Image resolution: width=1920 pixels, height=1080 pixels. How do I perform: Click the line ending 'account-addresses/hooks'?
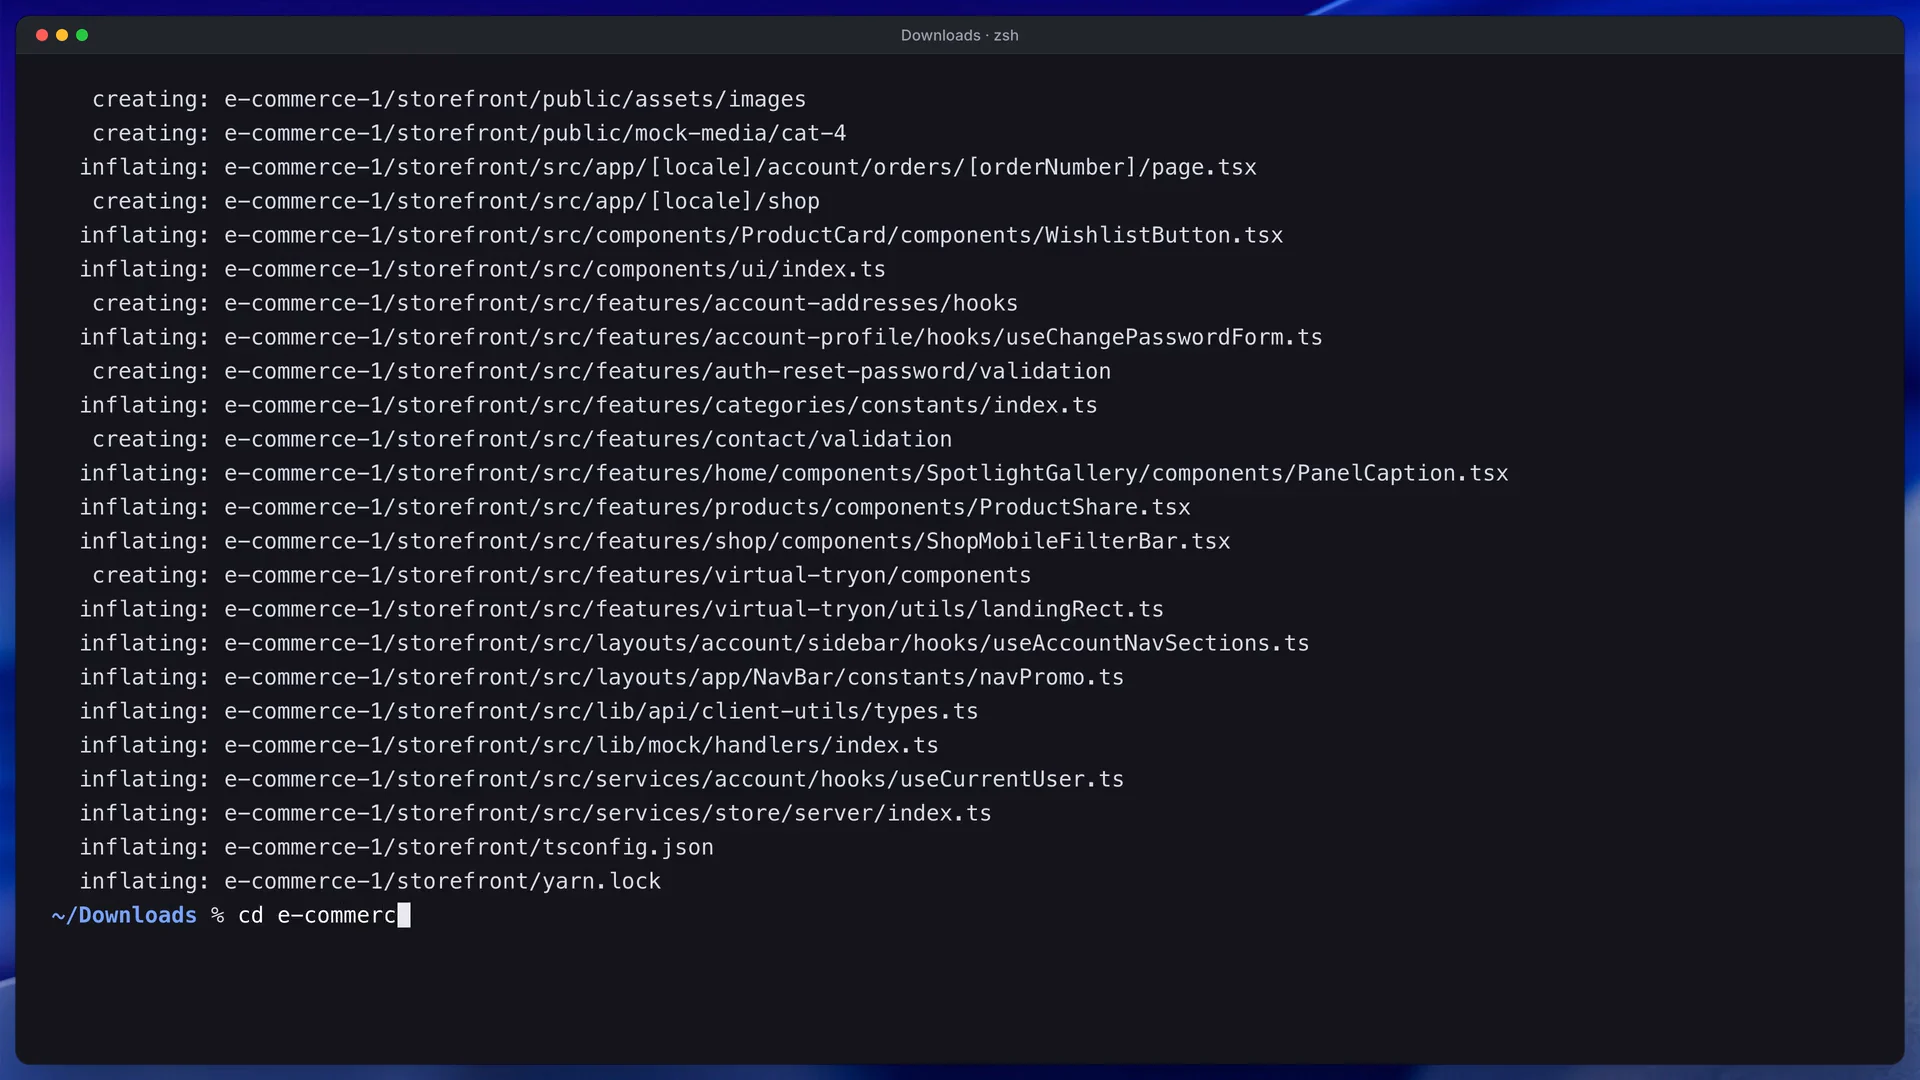pos(555,303)
